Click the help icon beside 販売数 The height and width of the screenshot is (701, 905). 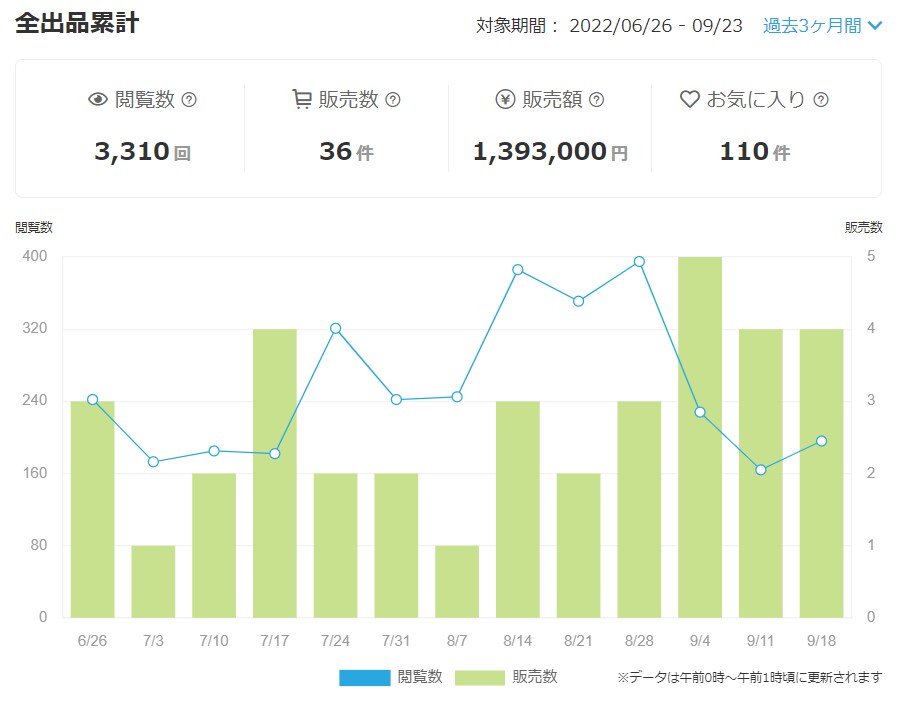392,100
